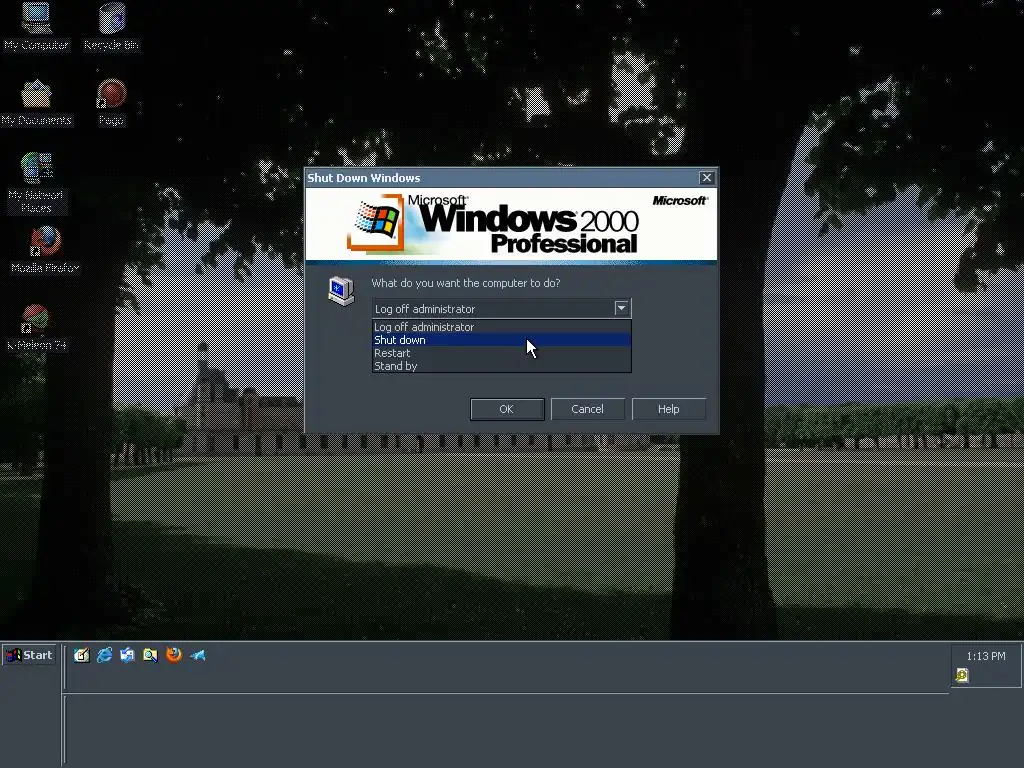Click the shutdown action combo box arrow

(x=621, y=308)
